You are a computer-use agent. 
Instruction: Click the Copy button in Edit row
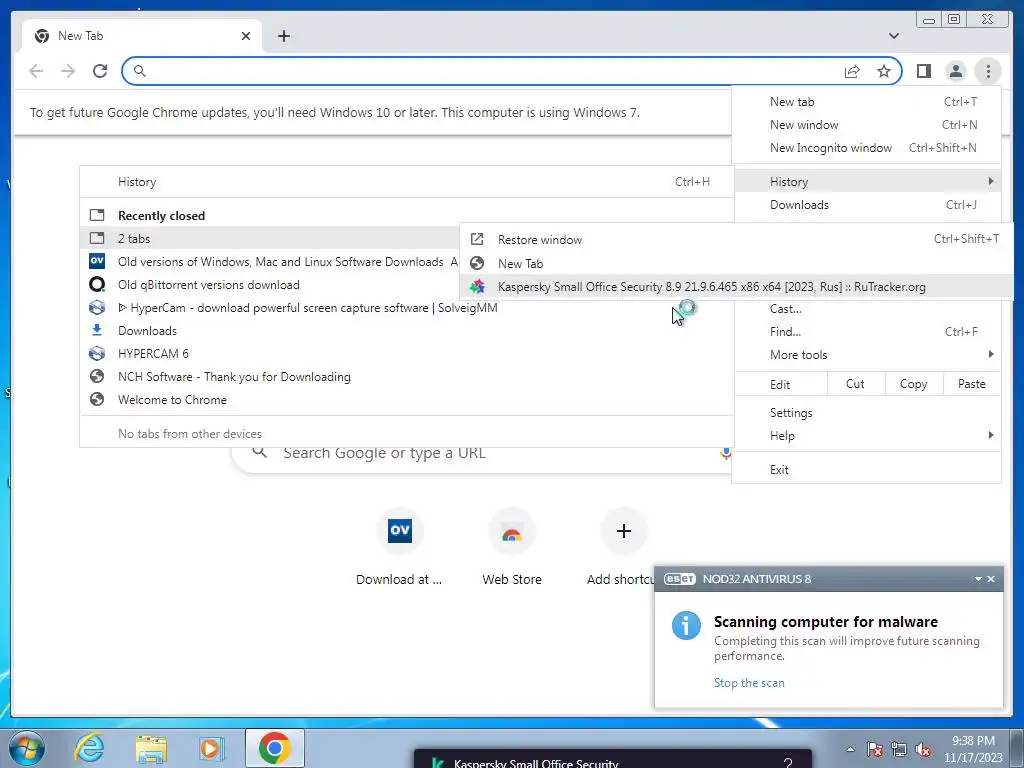point(914,384)
